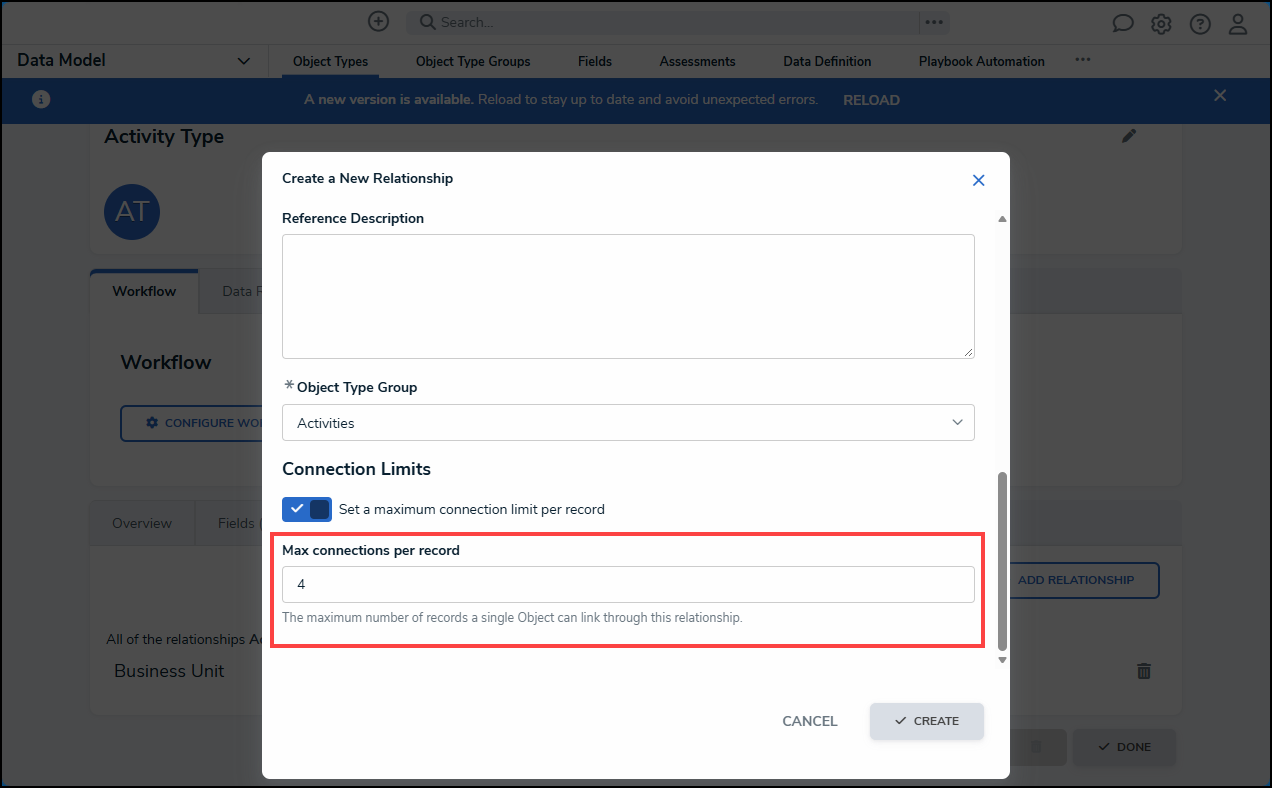The image size is (1272, 788).
Task: Click the dialog's vertical scrollbar thumb
Action: (x=1002, y=560)
